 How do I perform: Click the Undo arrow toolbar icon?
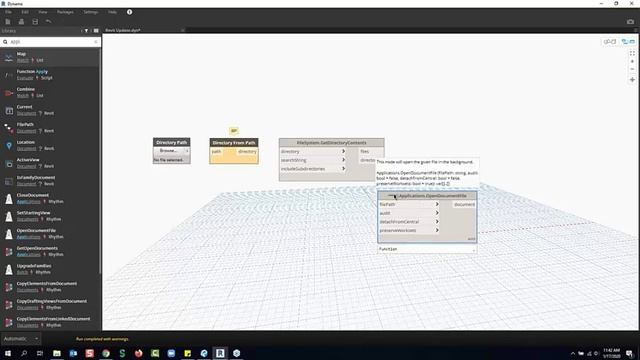click(x=49, y=21)
